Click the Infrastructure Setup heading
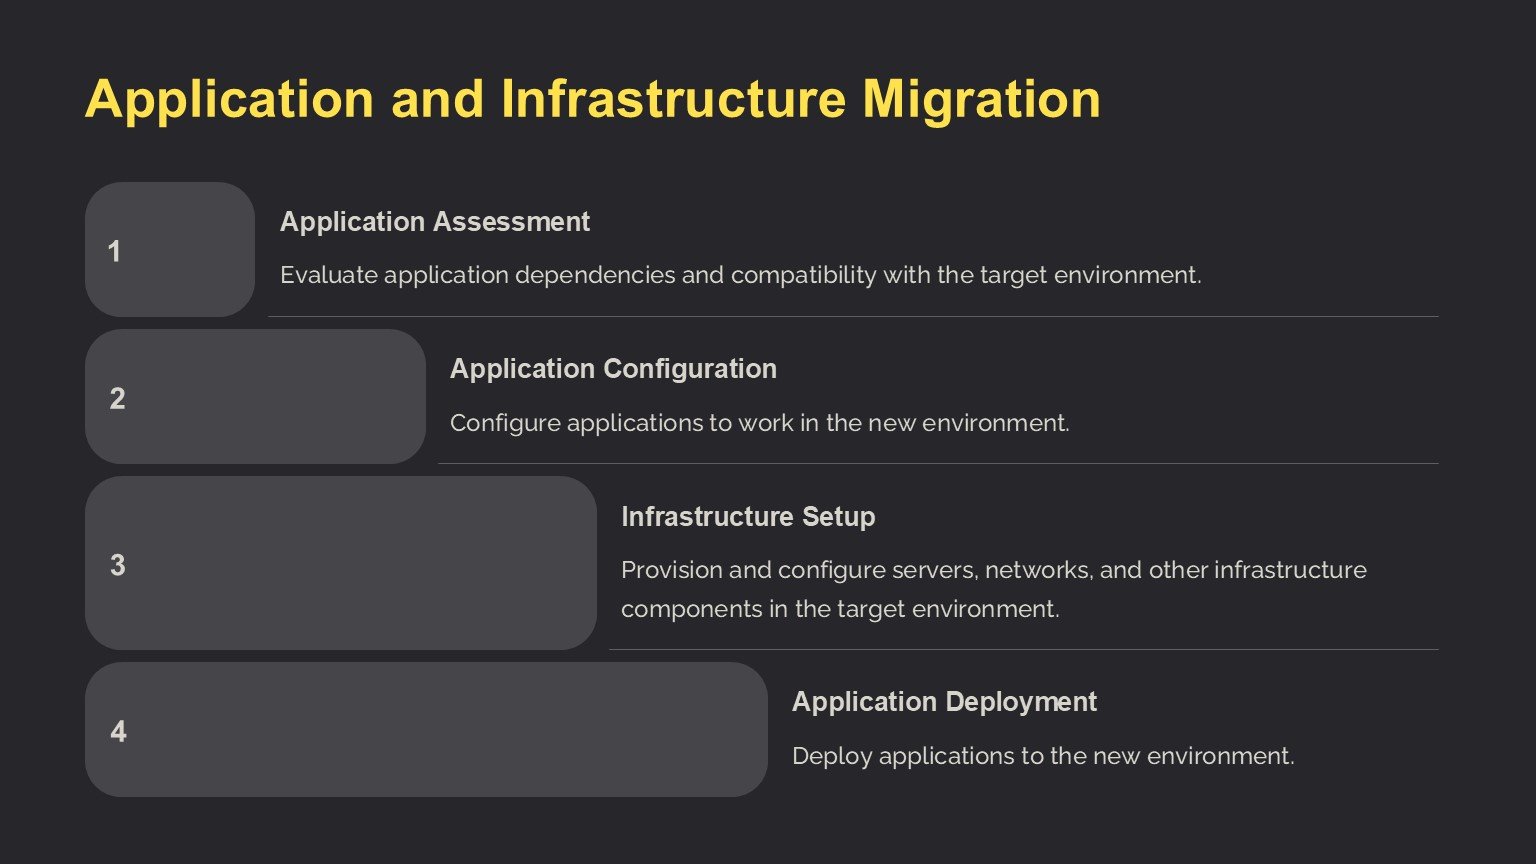This screenshot has height=864, width=1536. [747, 517]
